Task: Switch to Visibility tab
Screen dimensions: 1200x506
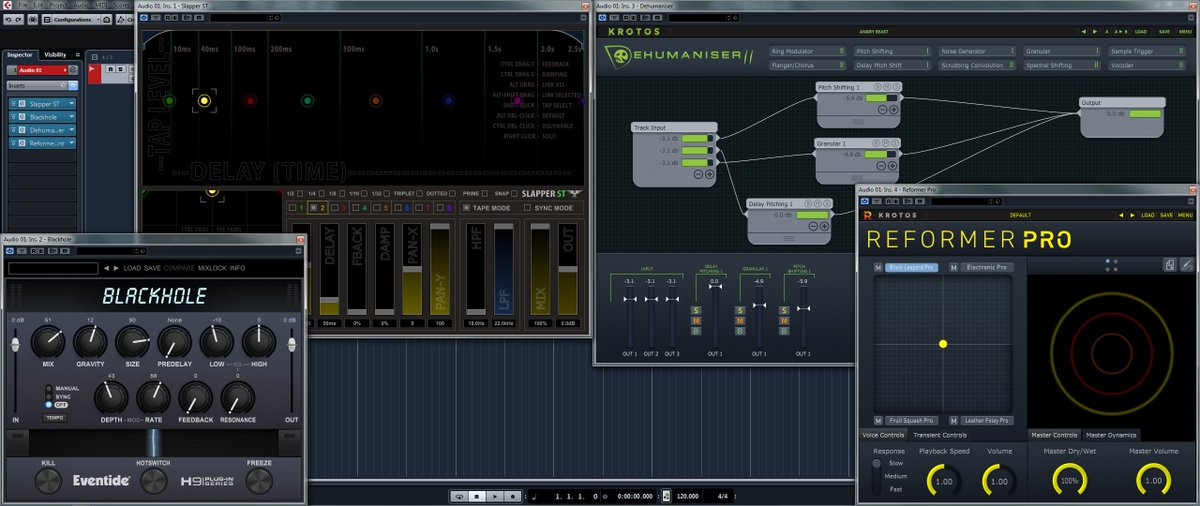Action: point(56,55)
